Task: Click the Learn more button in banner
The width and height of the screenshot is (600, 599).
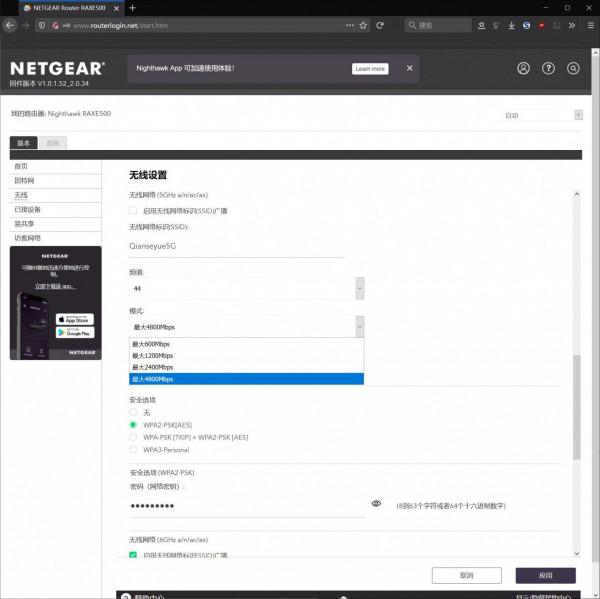Action: (370, 69)
